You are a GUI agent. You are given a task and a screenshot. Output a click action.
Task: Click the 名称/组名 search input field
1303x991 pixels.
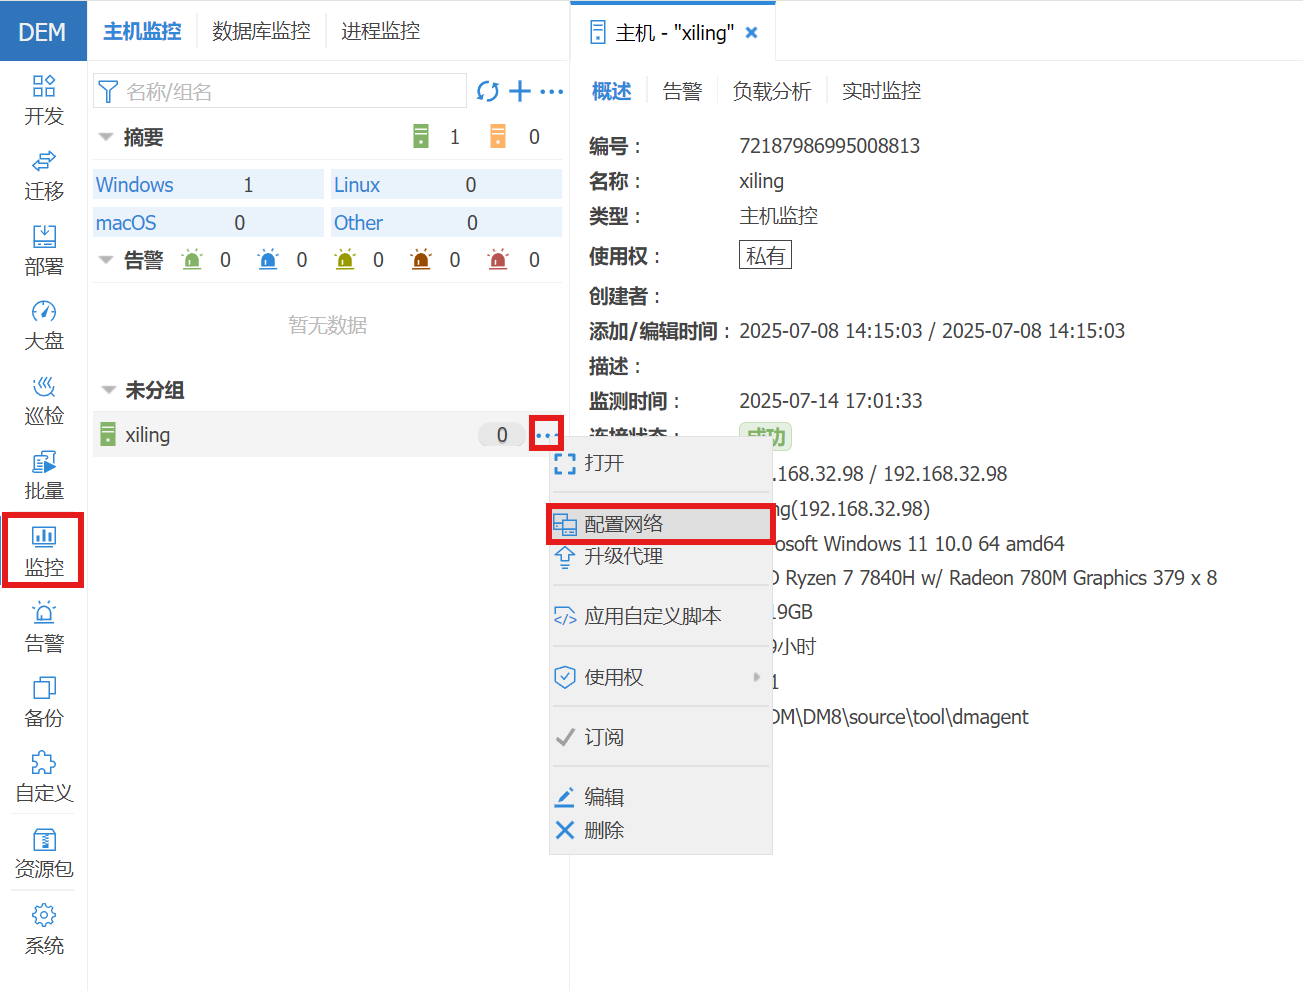(280, 90)
